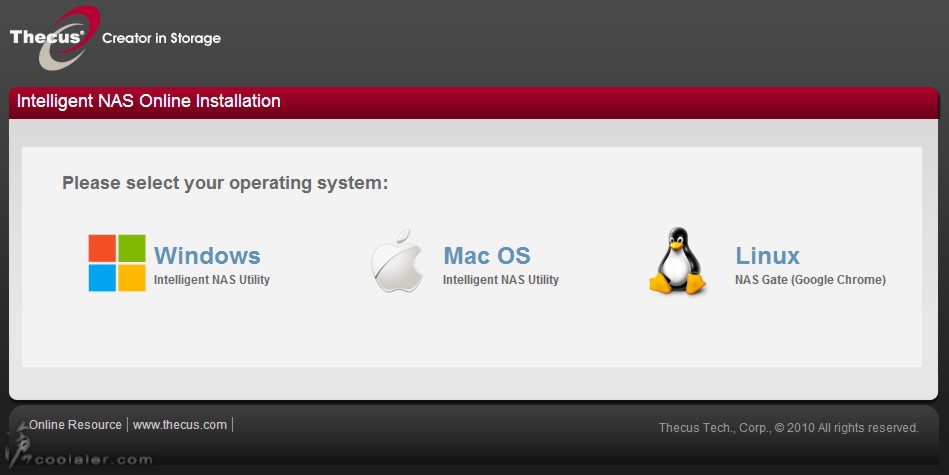Click the Thecus Tech copyright notice
Viewport: 949px width, 475px height.
(789, 428)
